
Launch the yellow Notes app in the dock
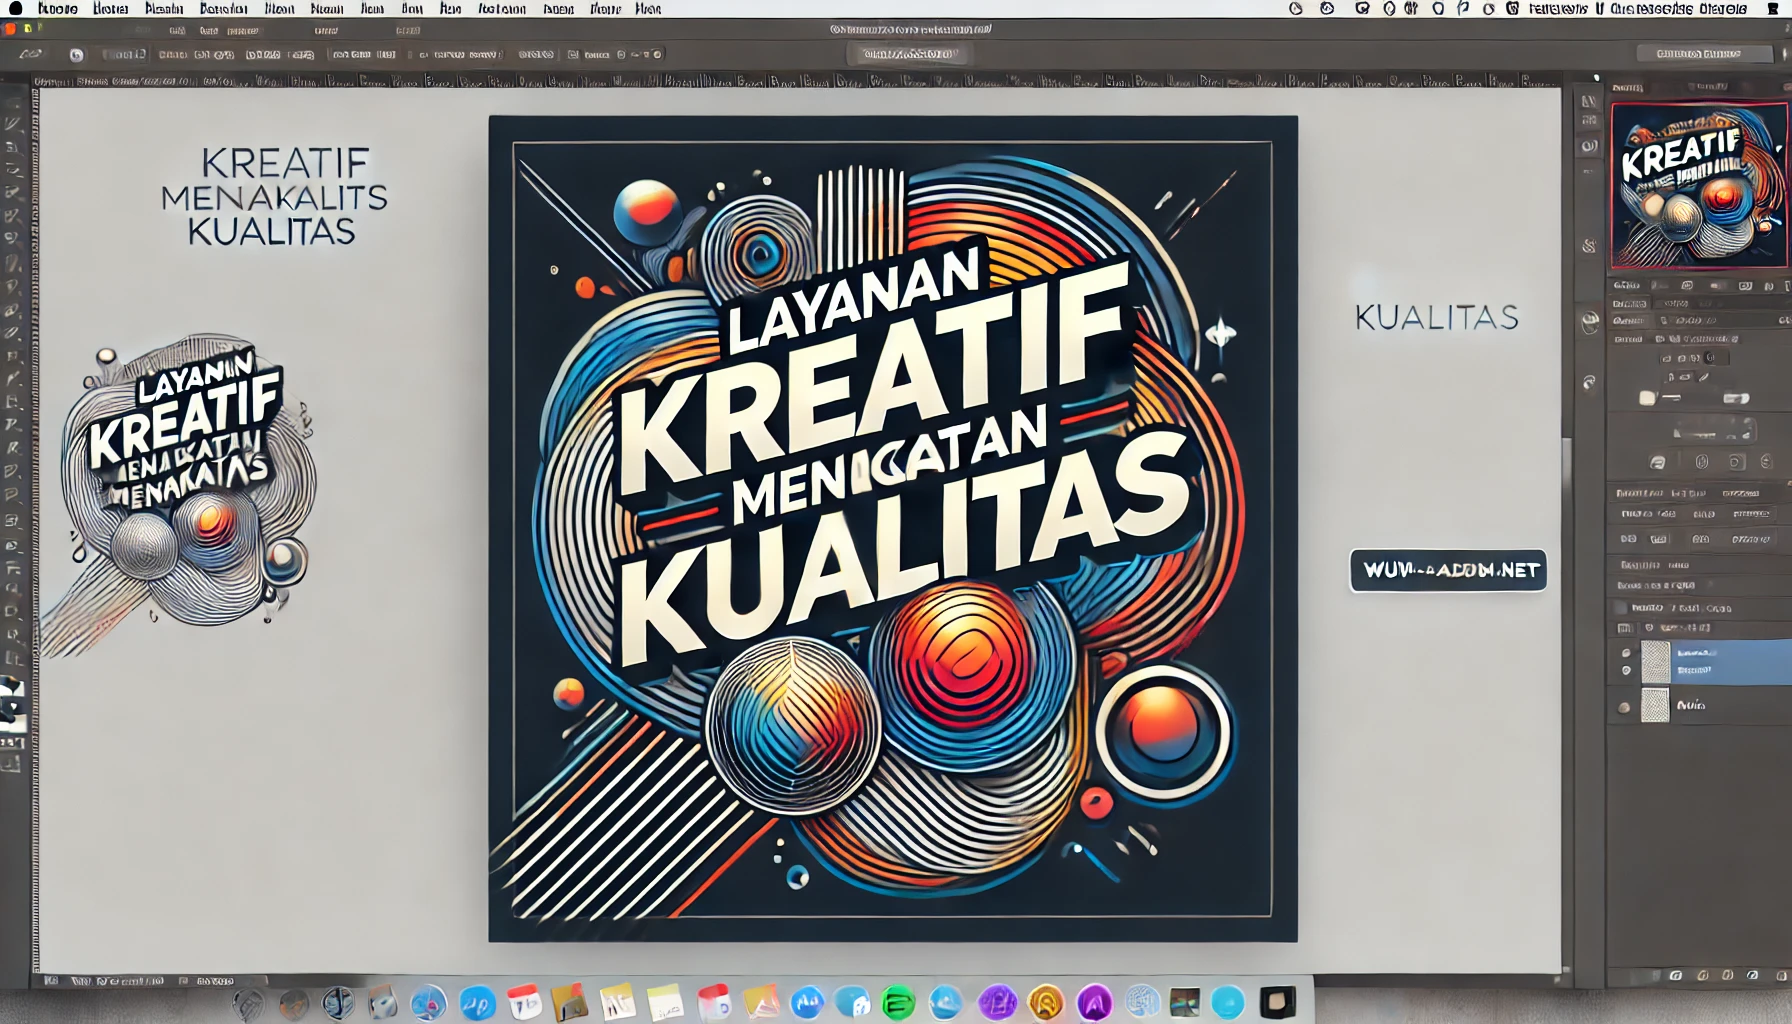[665, 1001]
